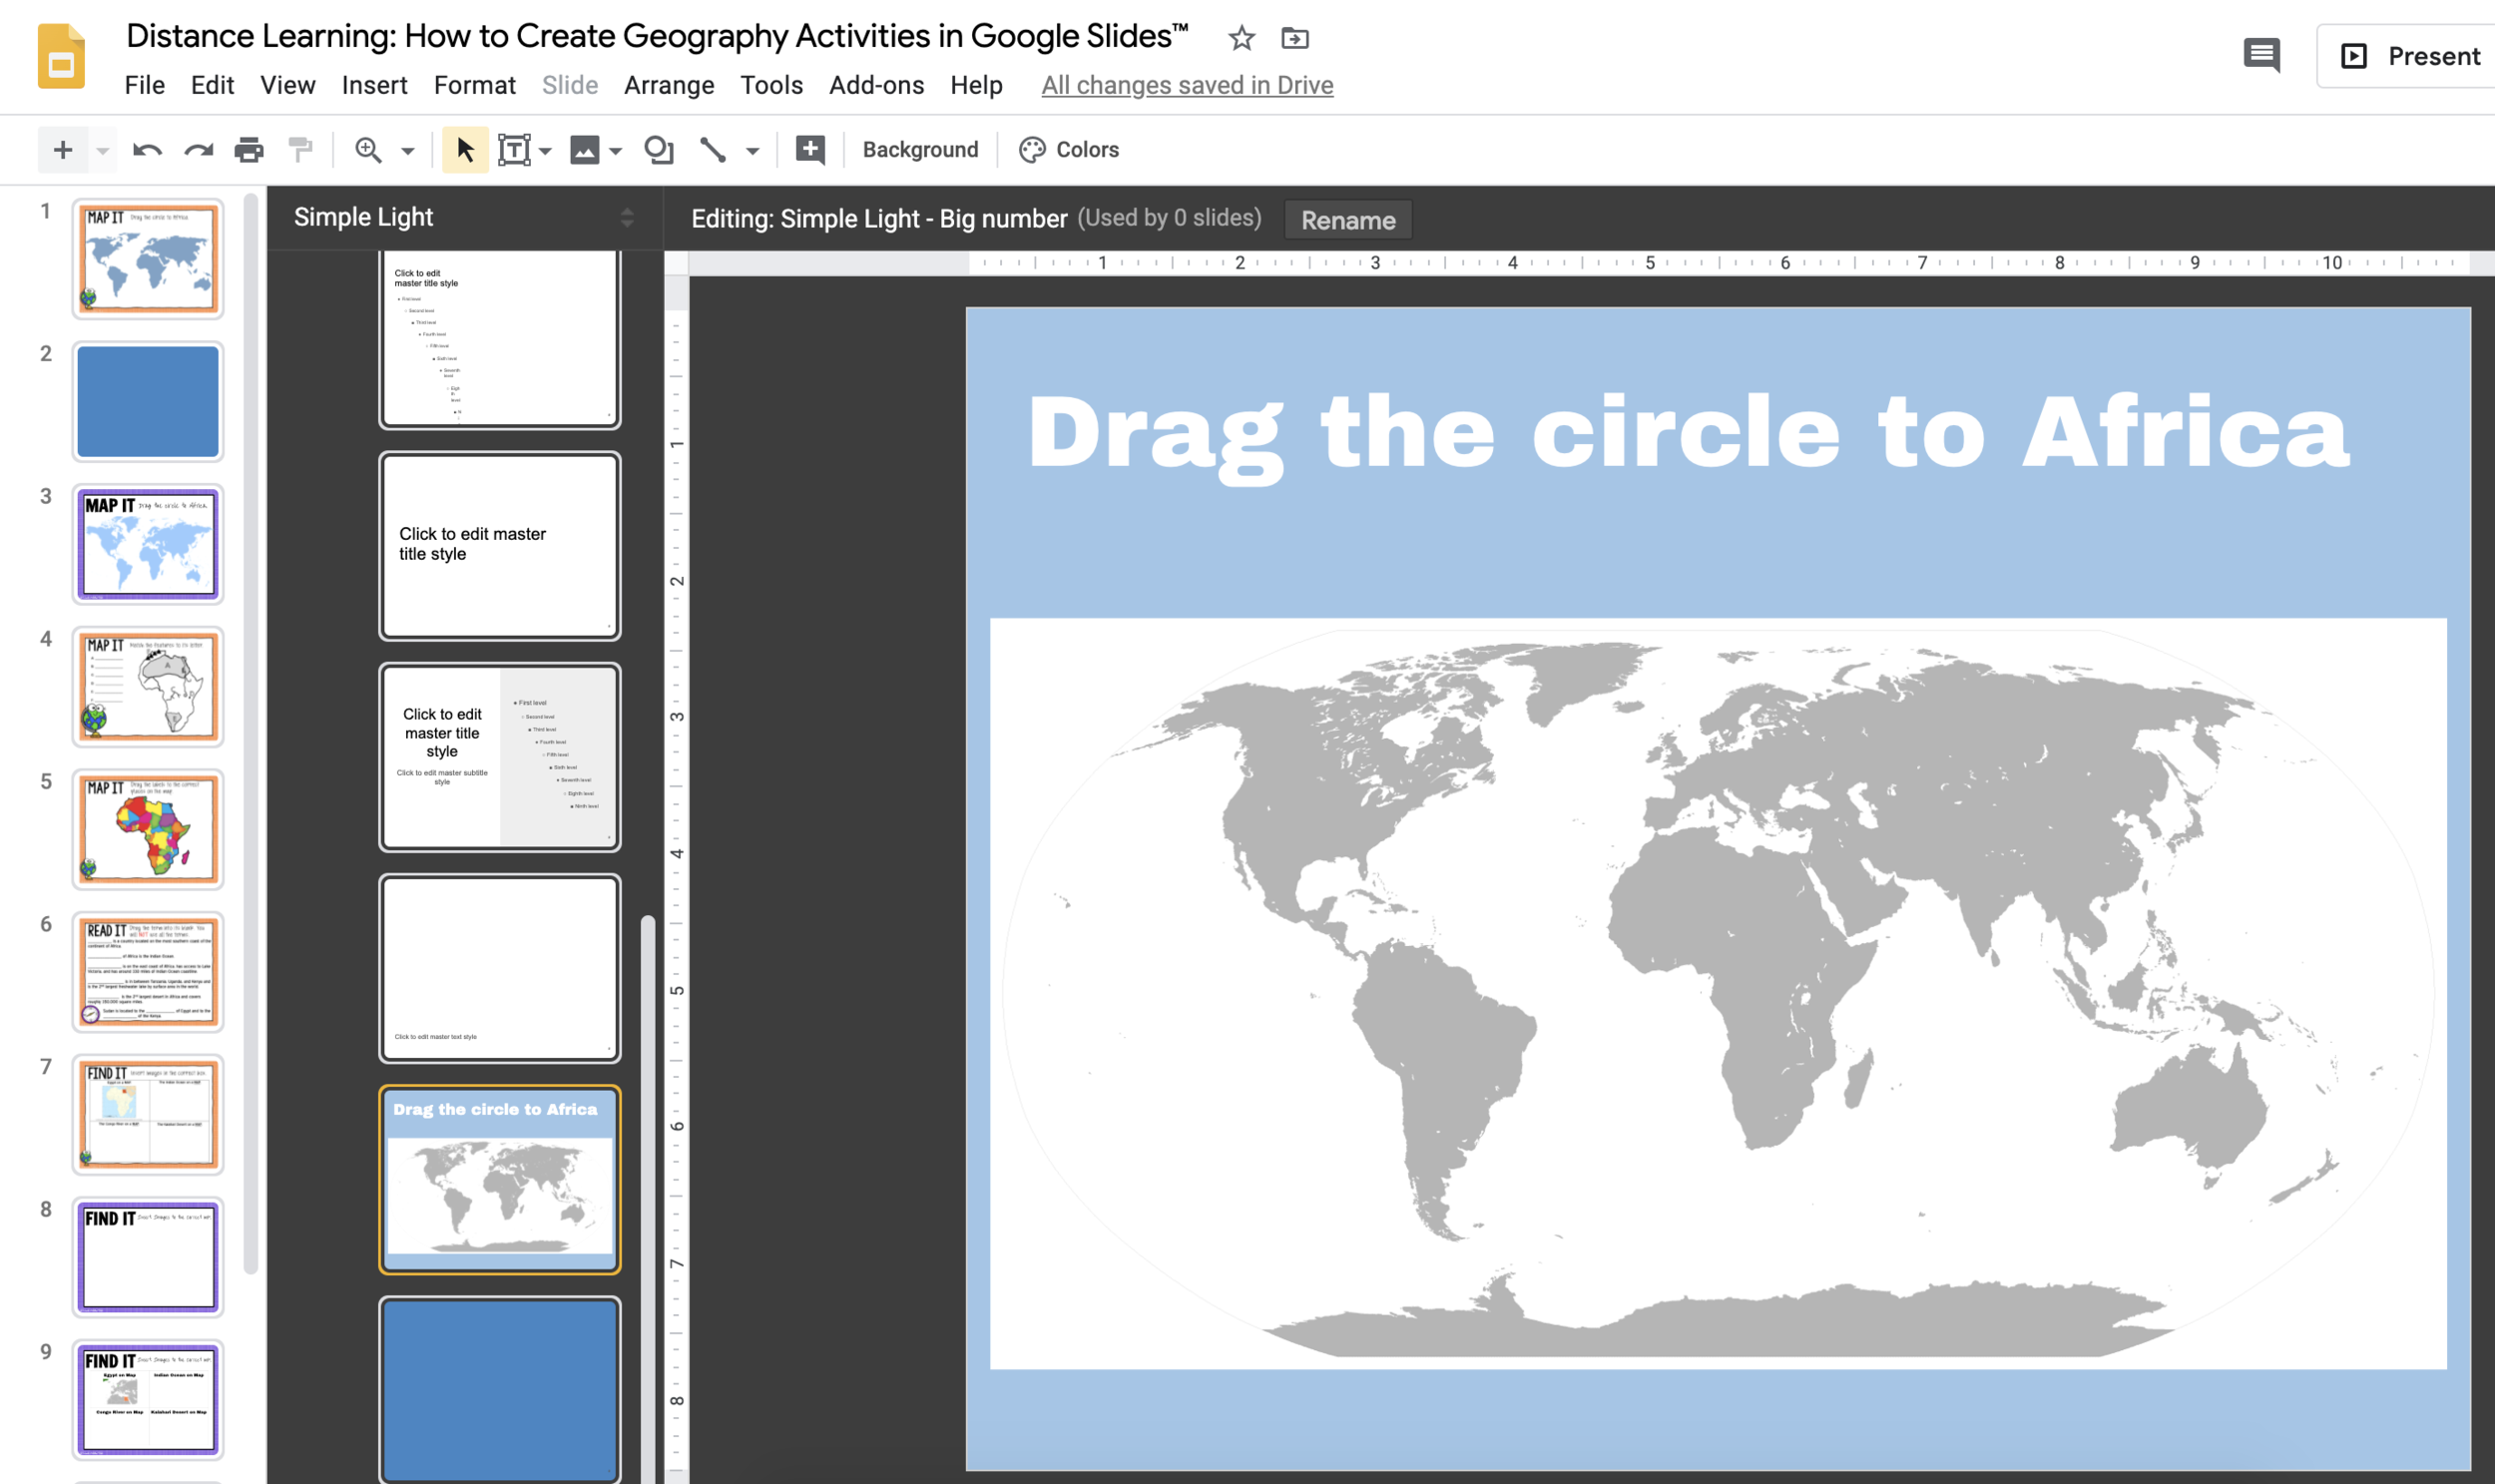2495x1484 pixels.
Task: Redo the last action
Action: [198, 150]
